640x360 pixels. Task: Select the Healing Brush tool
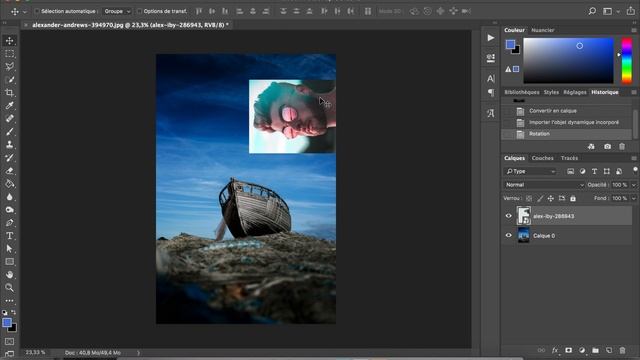[x=9, y=119]
